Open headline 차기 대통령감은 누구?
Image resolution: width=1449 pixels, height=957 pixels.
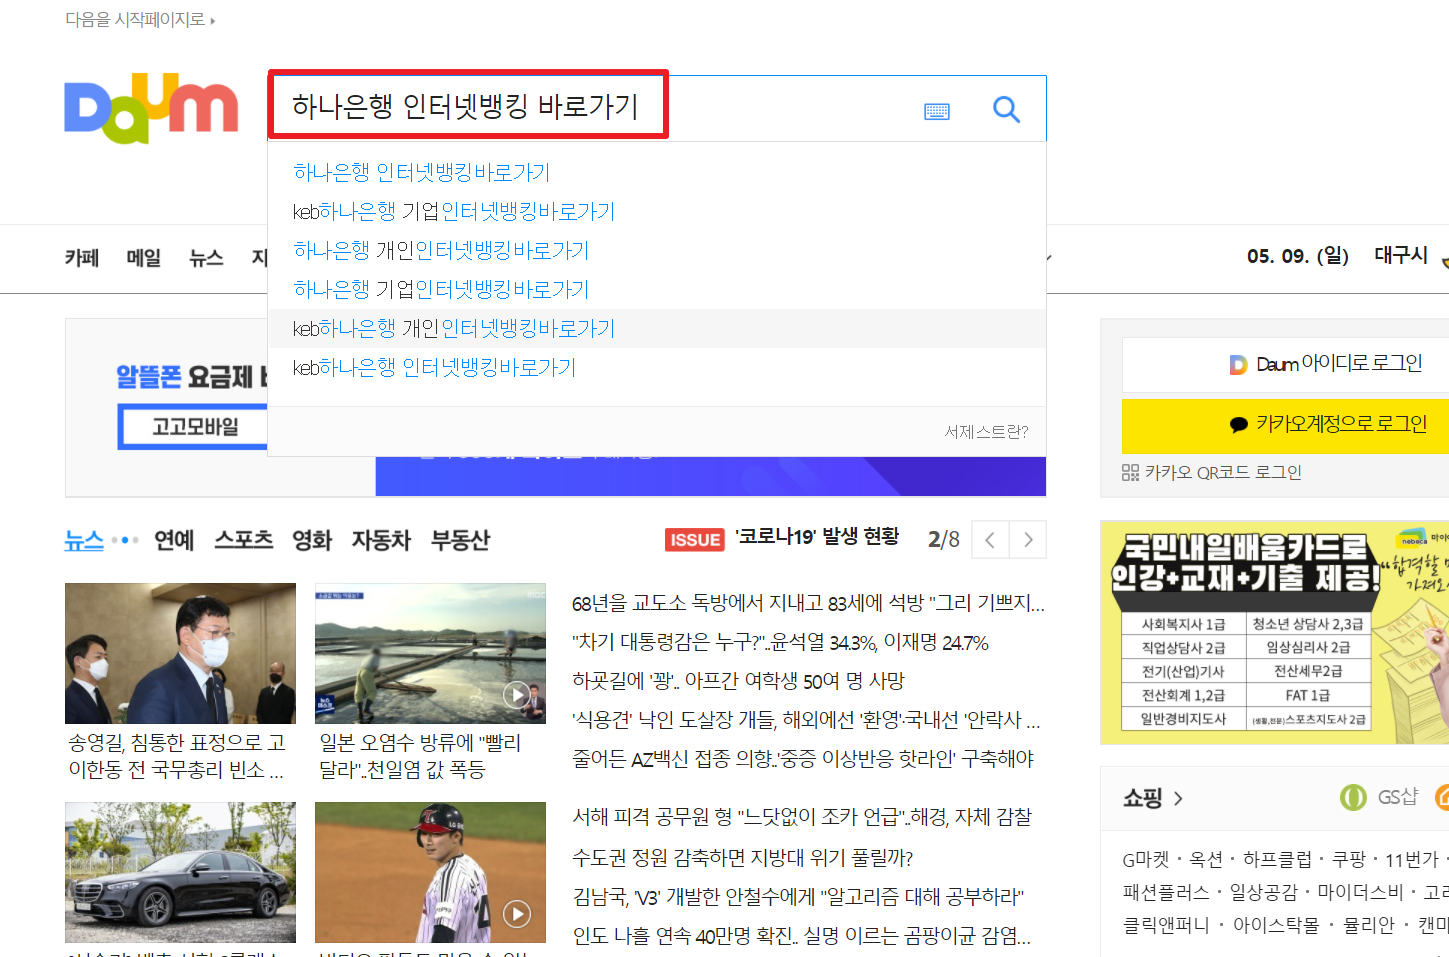(780, 642)
